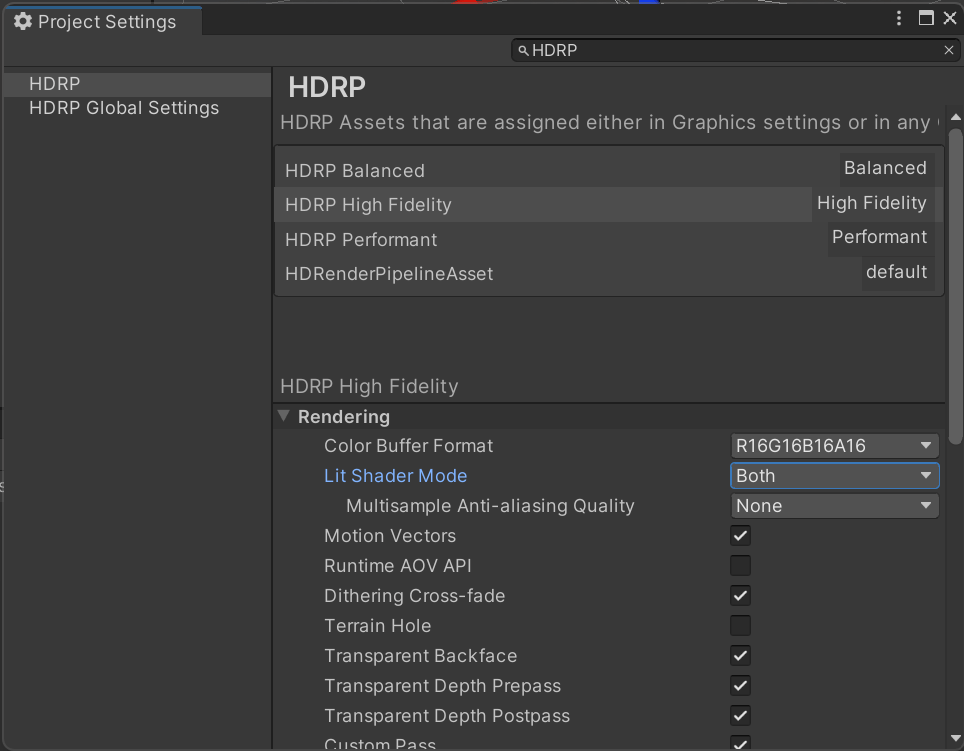Click the Project Settings gear icon
Screen dimensions: 964x751
23,22
